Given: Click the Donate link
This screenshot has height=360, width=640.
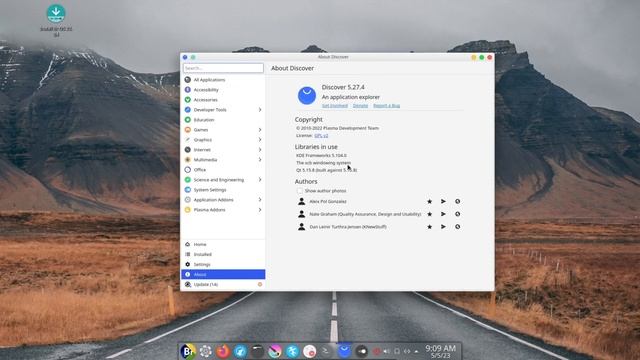Looking at the screenshot, I should (360, 106).
